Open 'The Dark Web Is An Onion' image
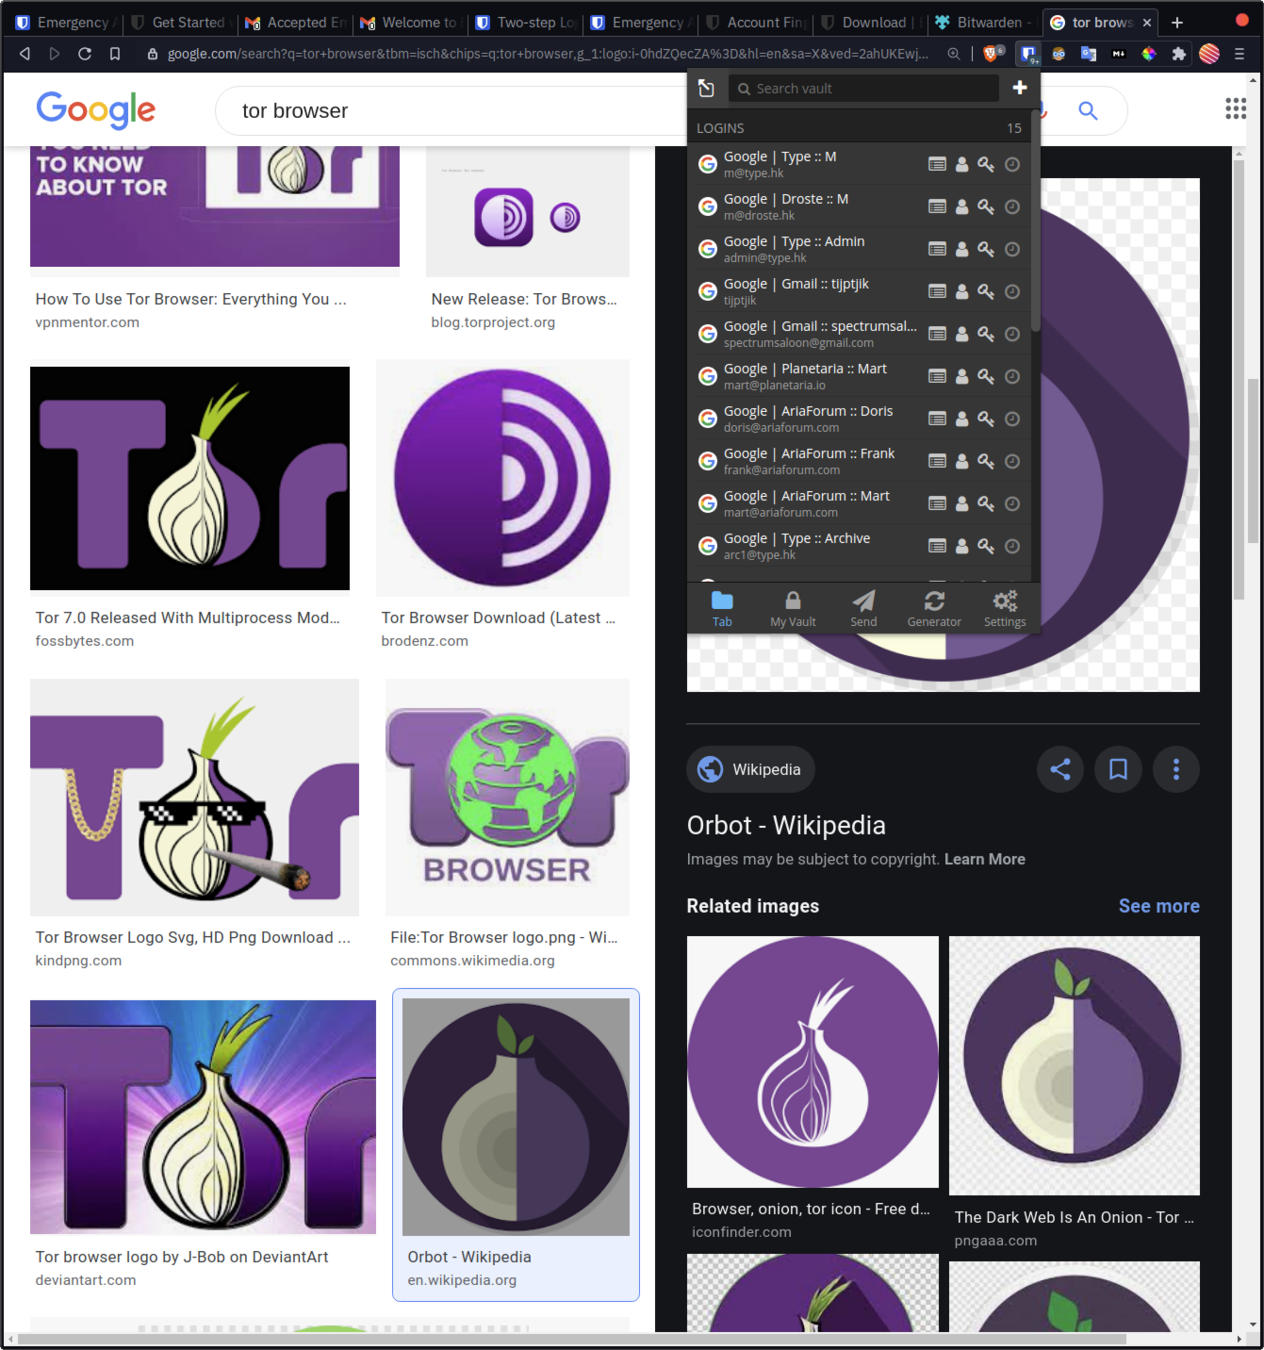This screenshot has width=1264, height=1350. point(1074,1065)
